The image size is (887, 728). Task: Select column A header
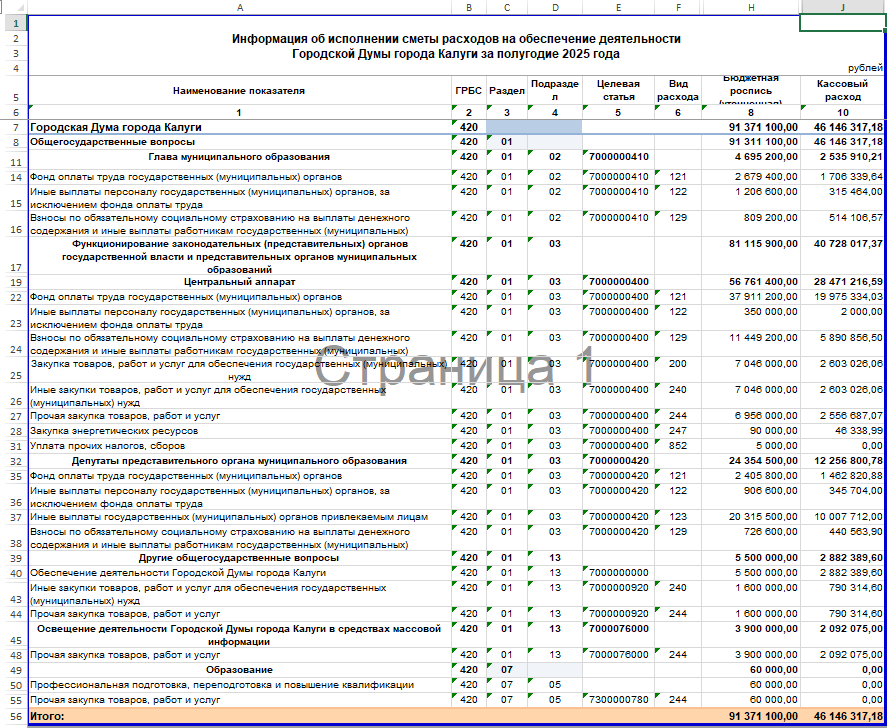(x=239, y=7)
